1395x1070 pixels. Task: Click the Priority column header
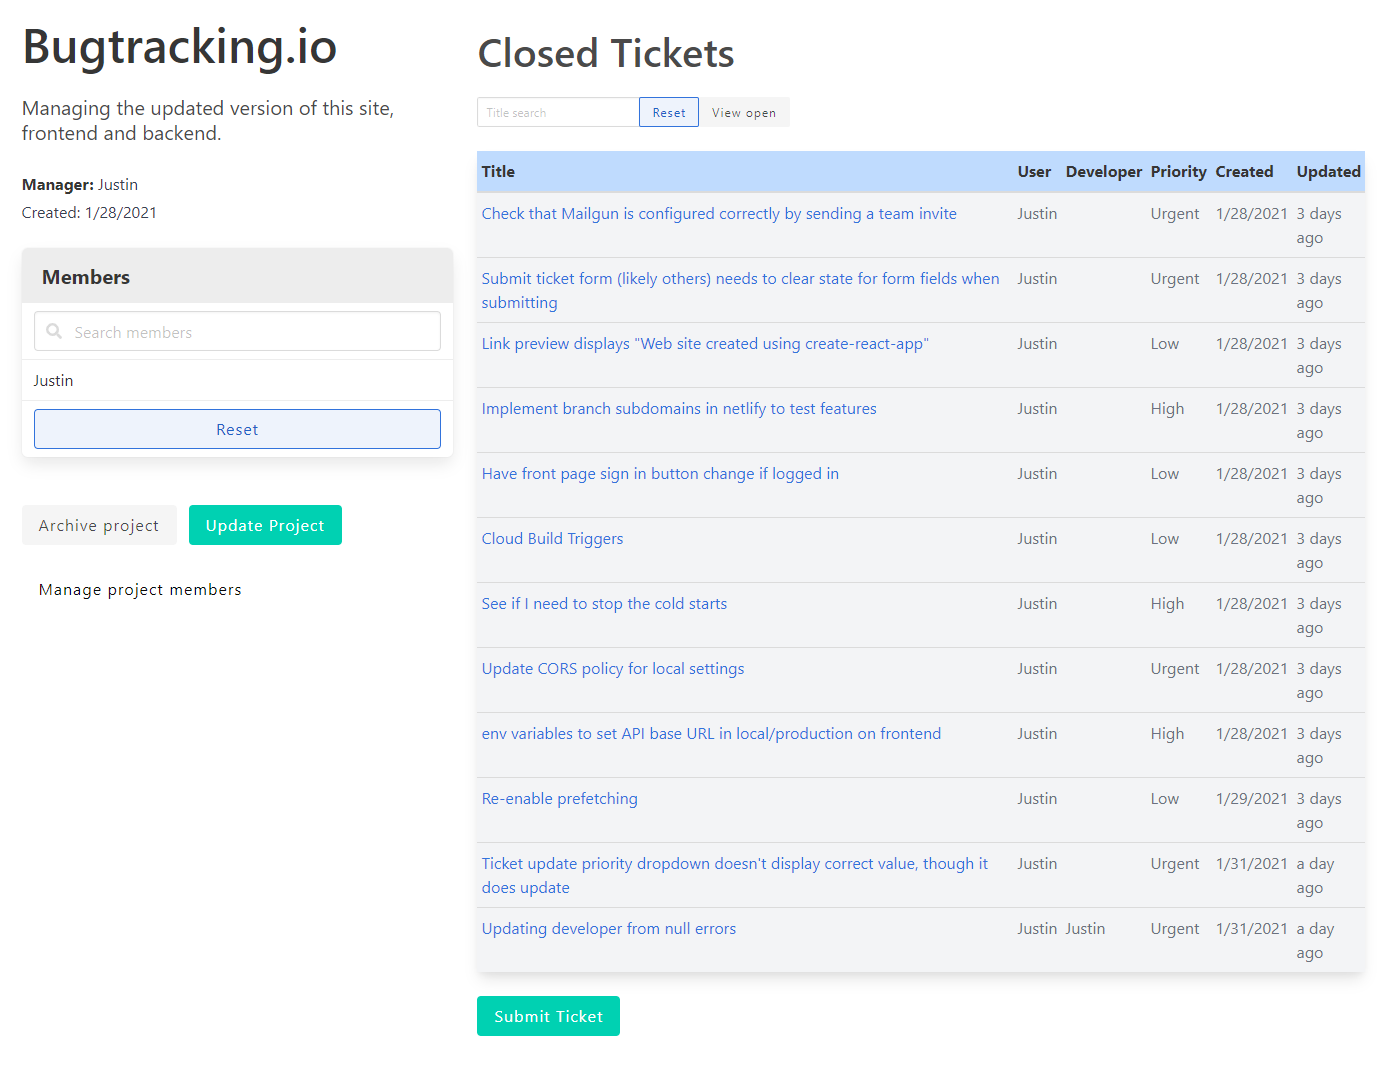(x=1177, y=172)
